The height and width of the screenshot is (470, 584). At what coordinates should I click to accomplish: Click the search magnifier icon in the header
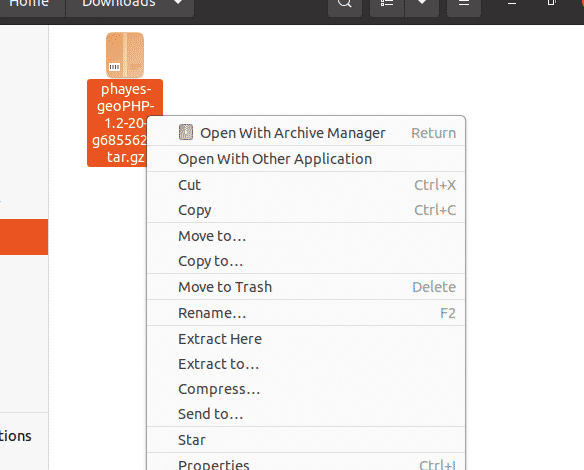tap(345, 4)
